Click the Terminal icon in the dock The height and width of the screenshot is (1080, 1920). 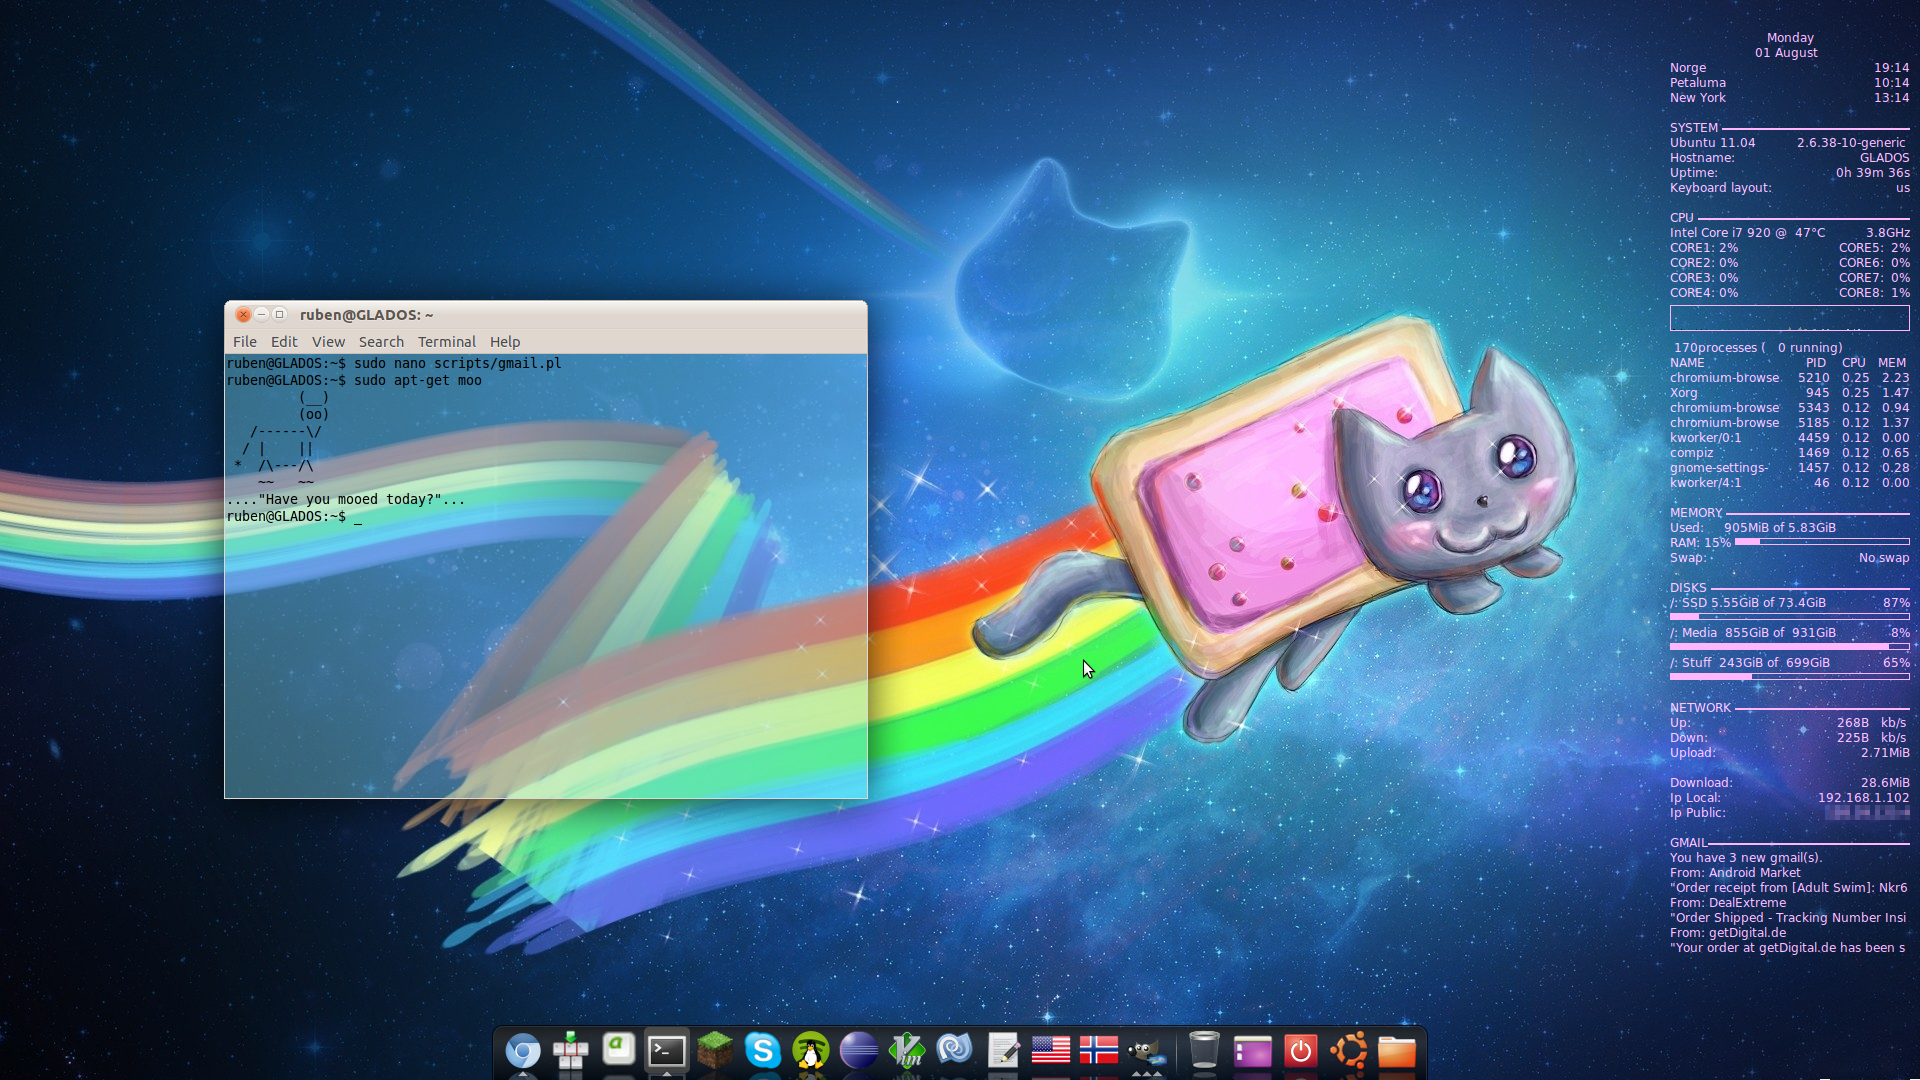click(667, 1051)
